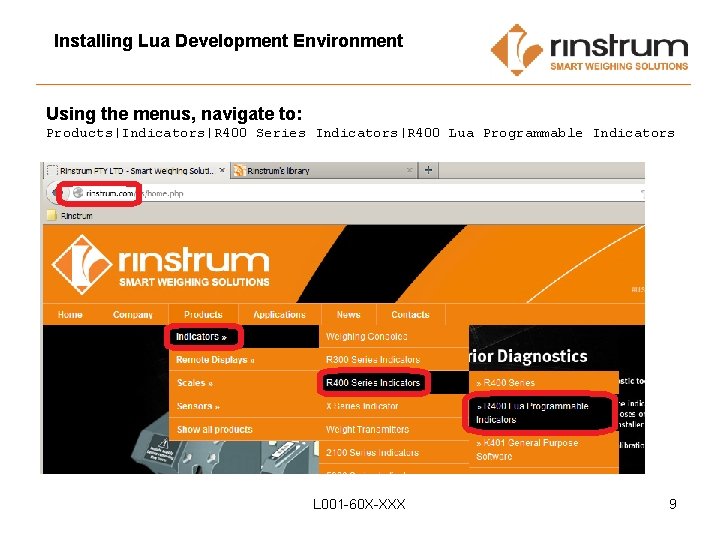Choose 2100 Series Indicators entry

pyautogui.click(x=394, y=452)
